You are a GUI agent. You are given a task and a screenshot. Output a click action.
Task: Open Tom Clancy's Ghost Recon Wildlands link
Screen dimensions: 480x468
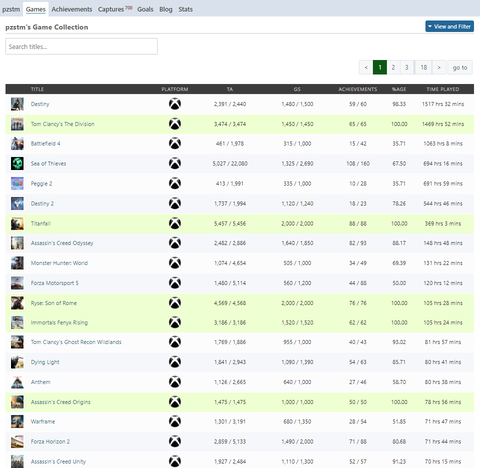(x=76, y=342)
